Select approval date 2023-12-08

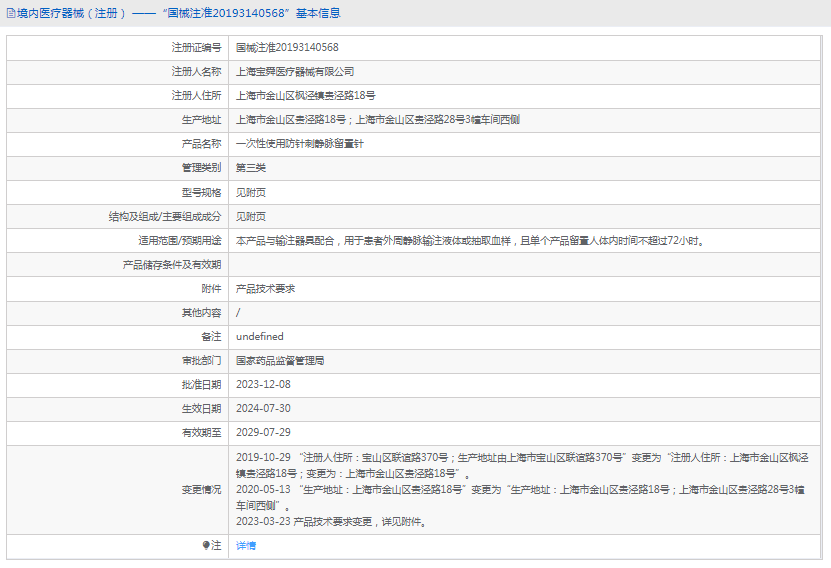click(x=263, y=385)
